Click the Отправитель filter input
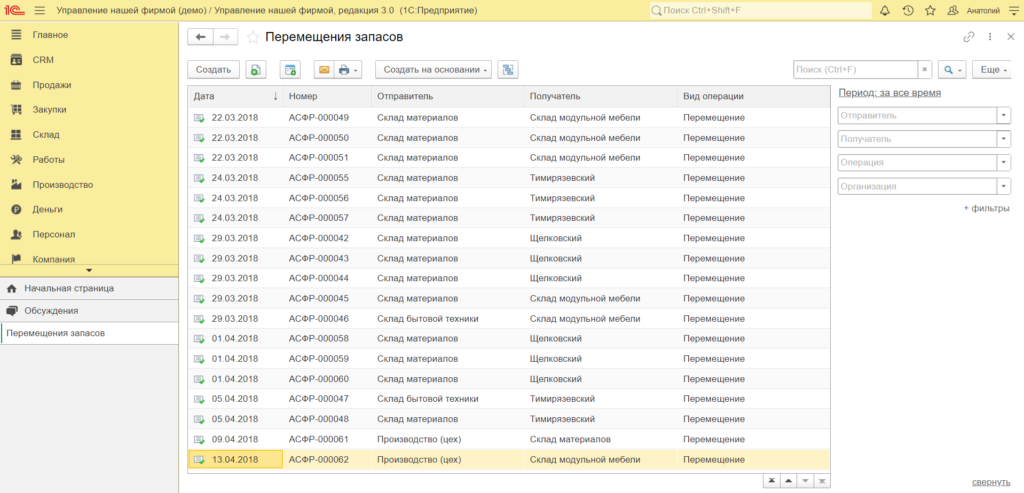Image resolution: width=1024 pixels, height=493 pixels. (x=917, y=116)
